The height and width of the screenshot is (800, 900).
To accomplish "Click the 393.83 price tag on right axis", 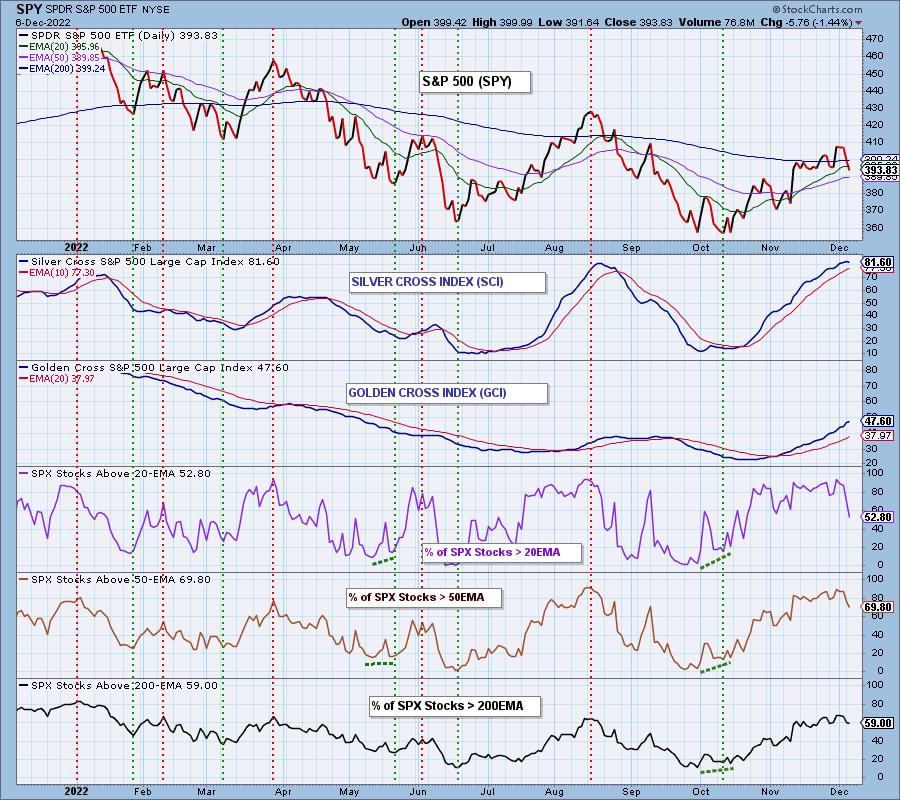I will pyautogui.click(x=879, y=170).
